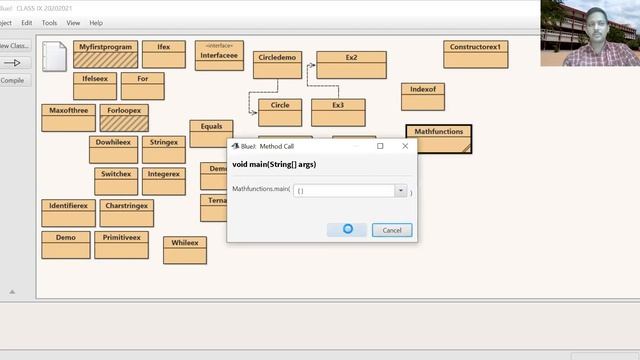Click Cancel in the Method Call dialog
The height and width of the screenshot is (360, 640).
click(x=392, y=230)
